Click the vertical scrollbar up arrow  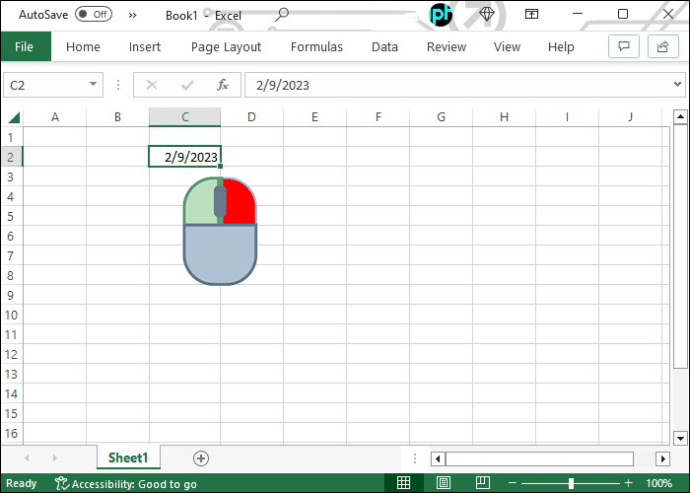click(x=680, y=117)
